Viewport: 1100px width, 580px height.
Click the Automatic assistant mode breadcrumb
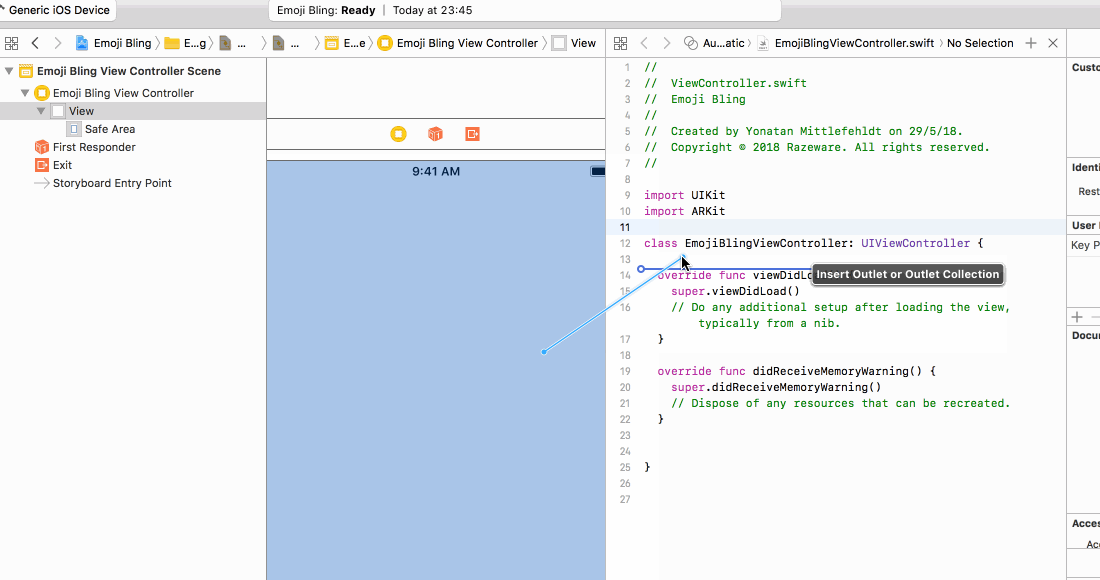714,43
